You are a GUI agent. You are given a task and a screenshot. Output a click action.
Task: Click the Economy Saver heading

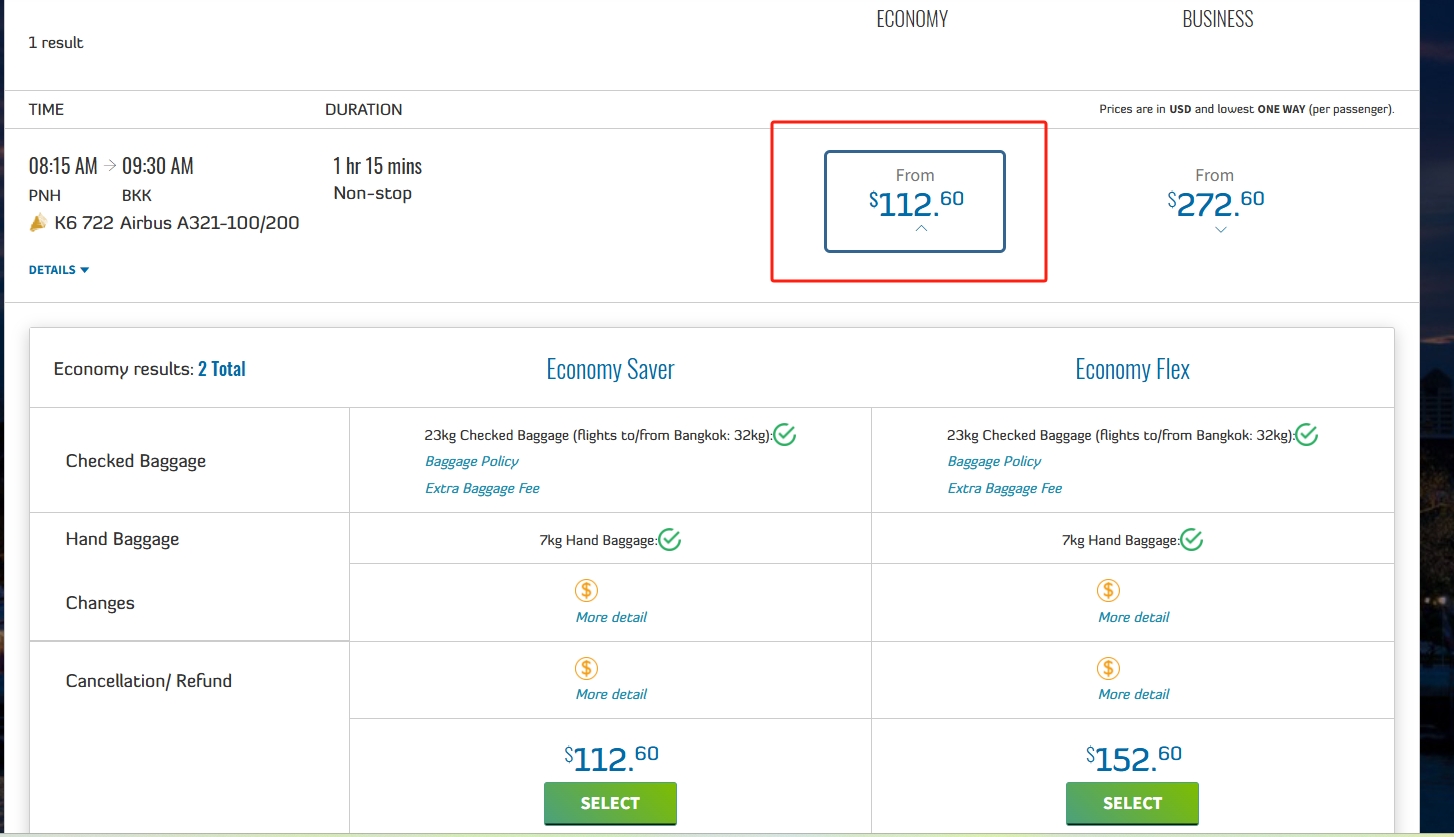point(610,369)
